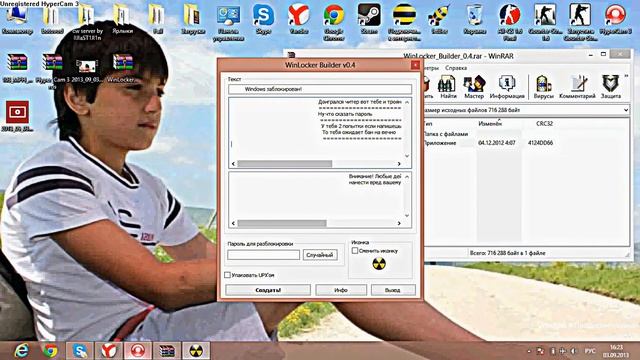Viewport: 640px width, 360px height.
Task: Launch Steam from the desktop
Action: coord(369,19)
